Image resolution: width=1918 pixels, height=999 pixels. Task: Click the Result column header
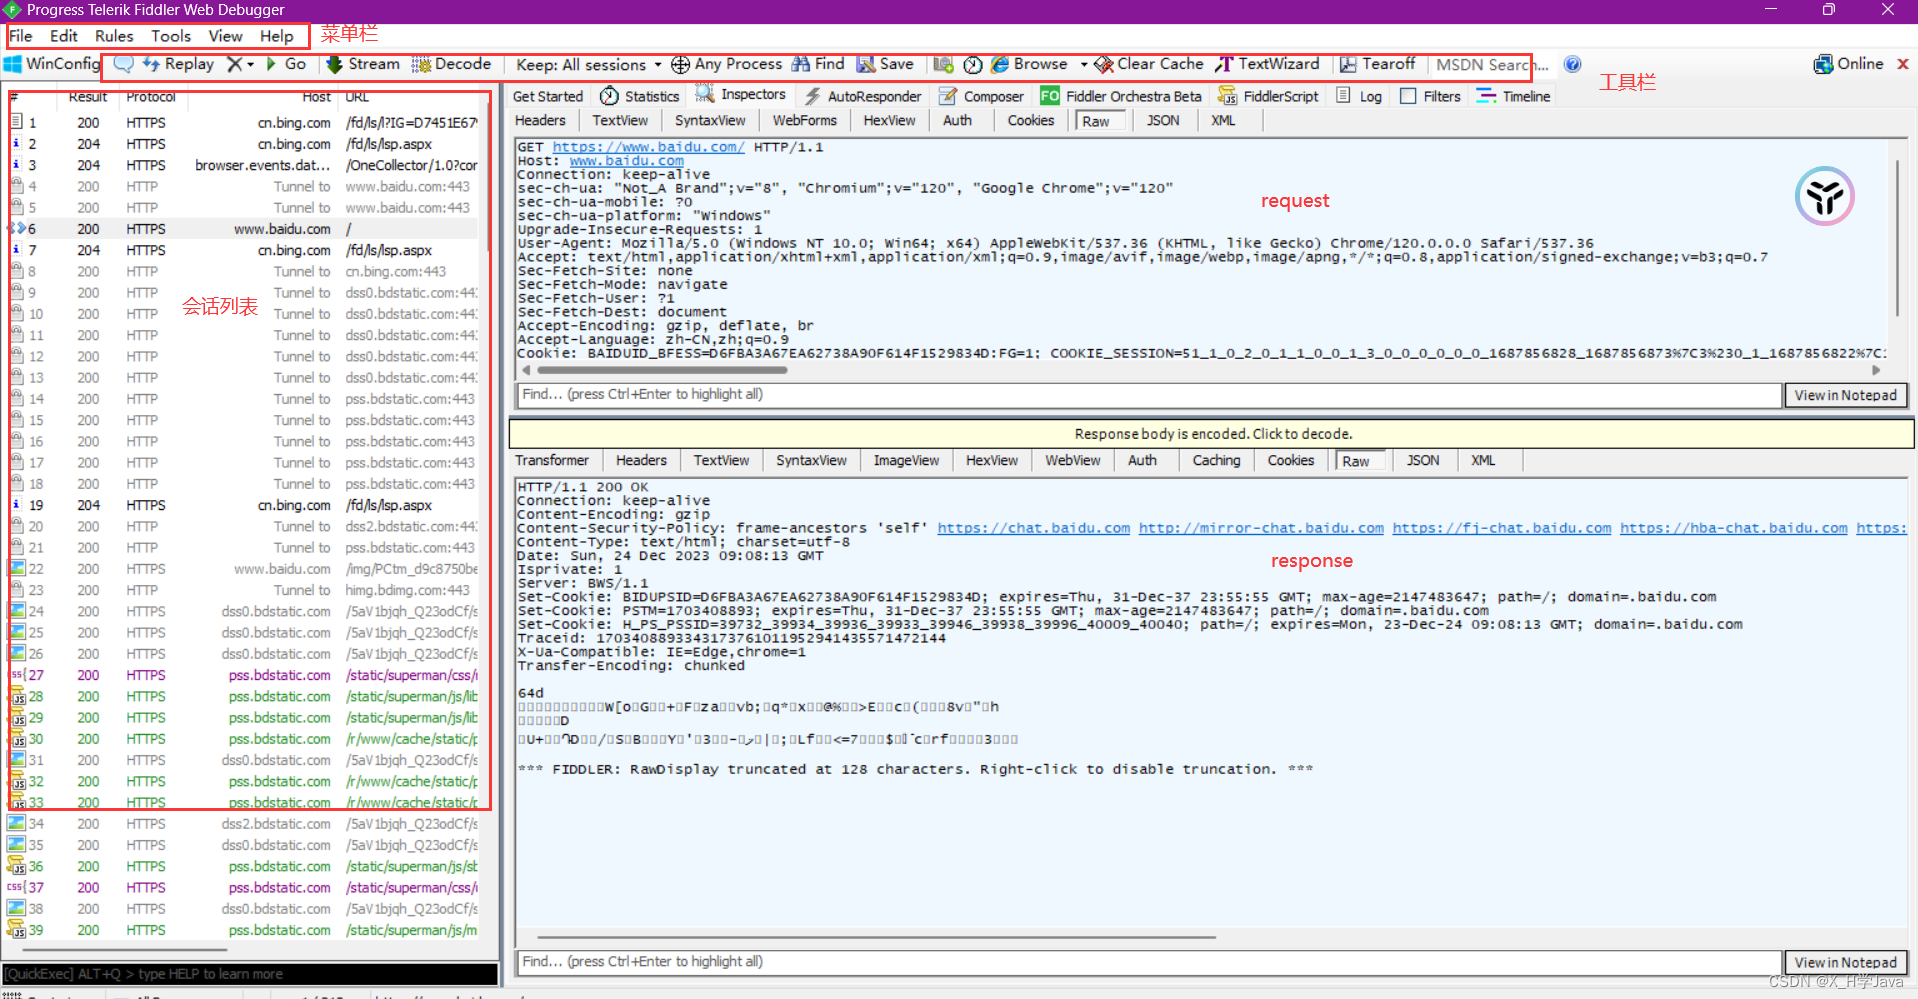(x=88, y=97)
